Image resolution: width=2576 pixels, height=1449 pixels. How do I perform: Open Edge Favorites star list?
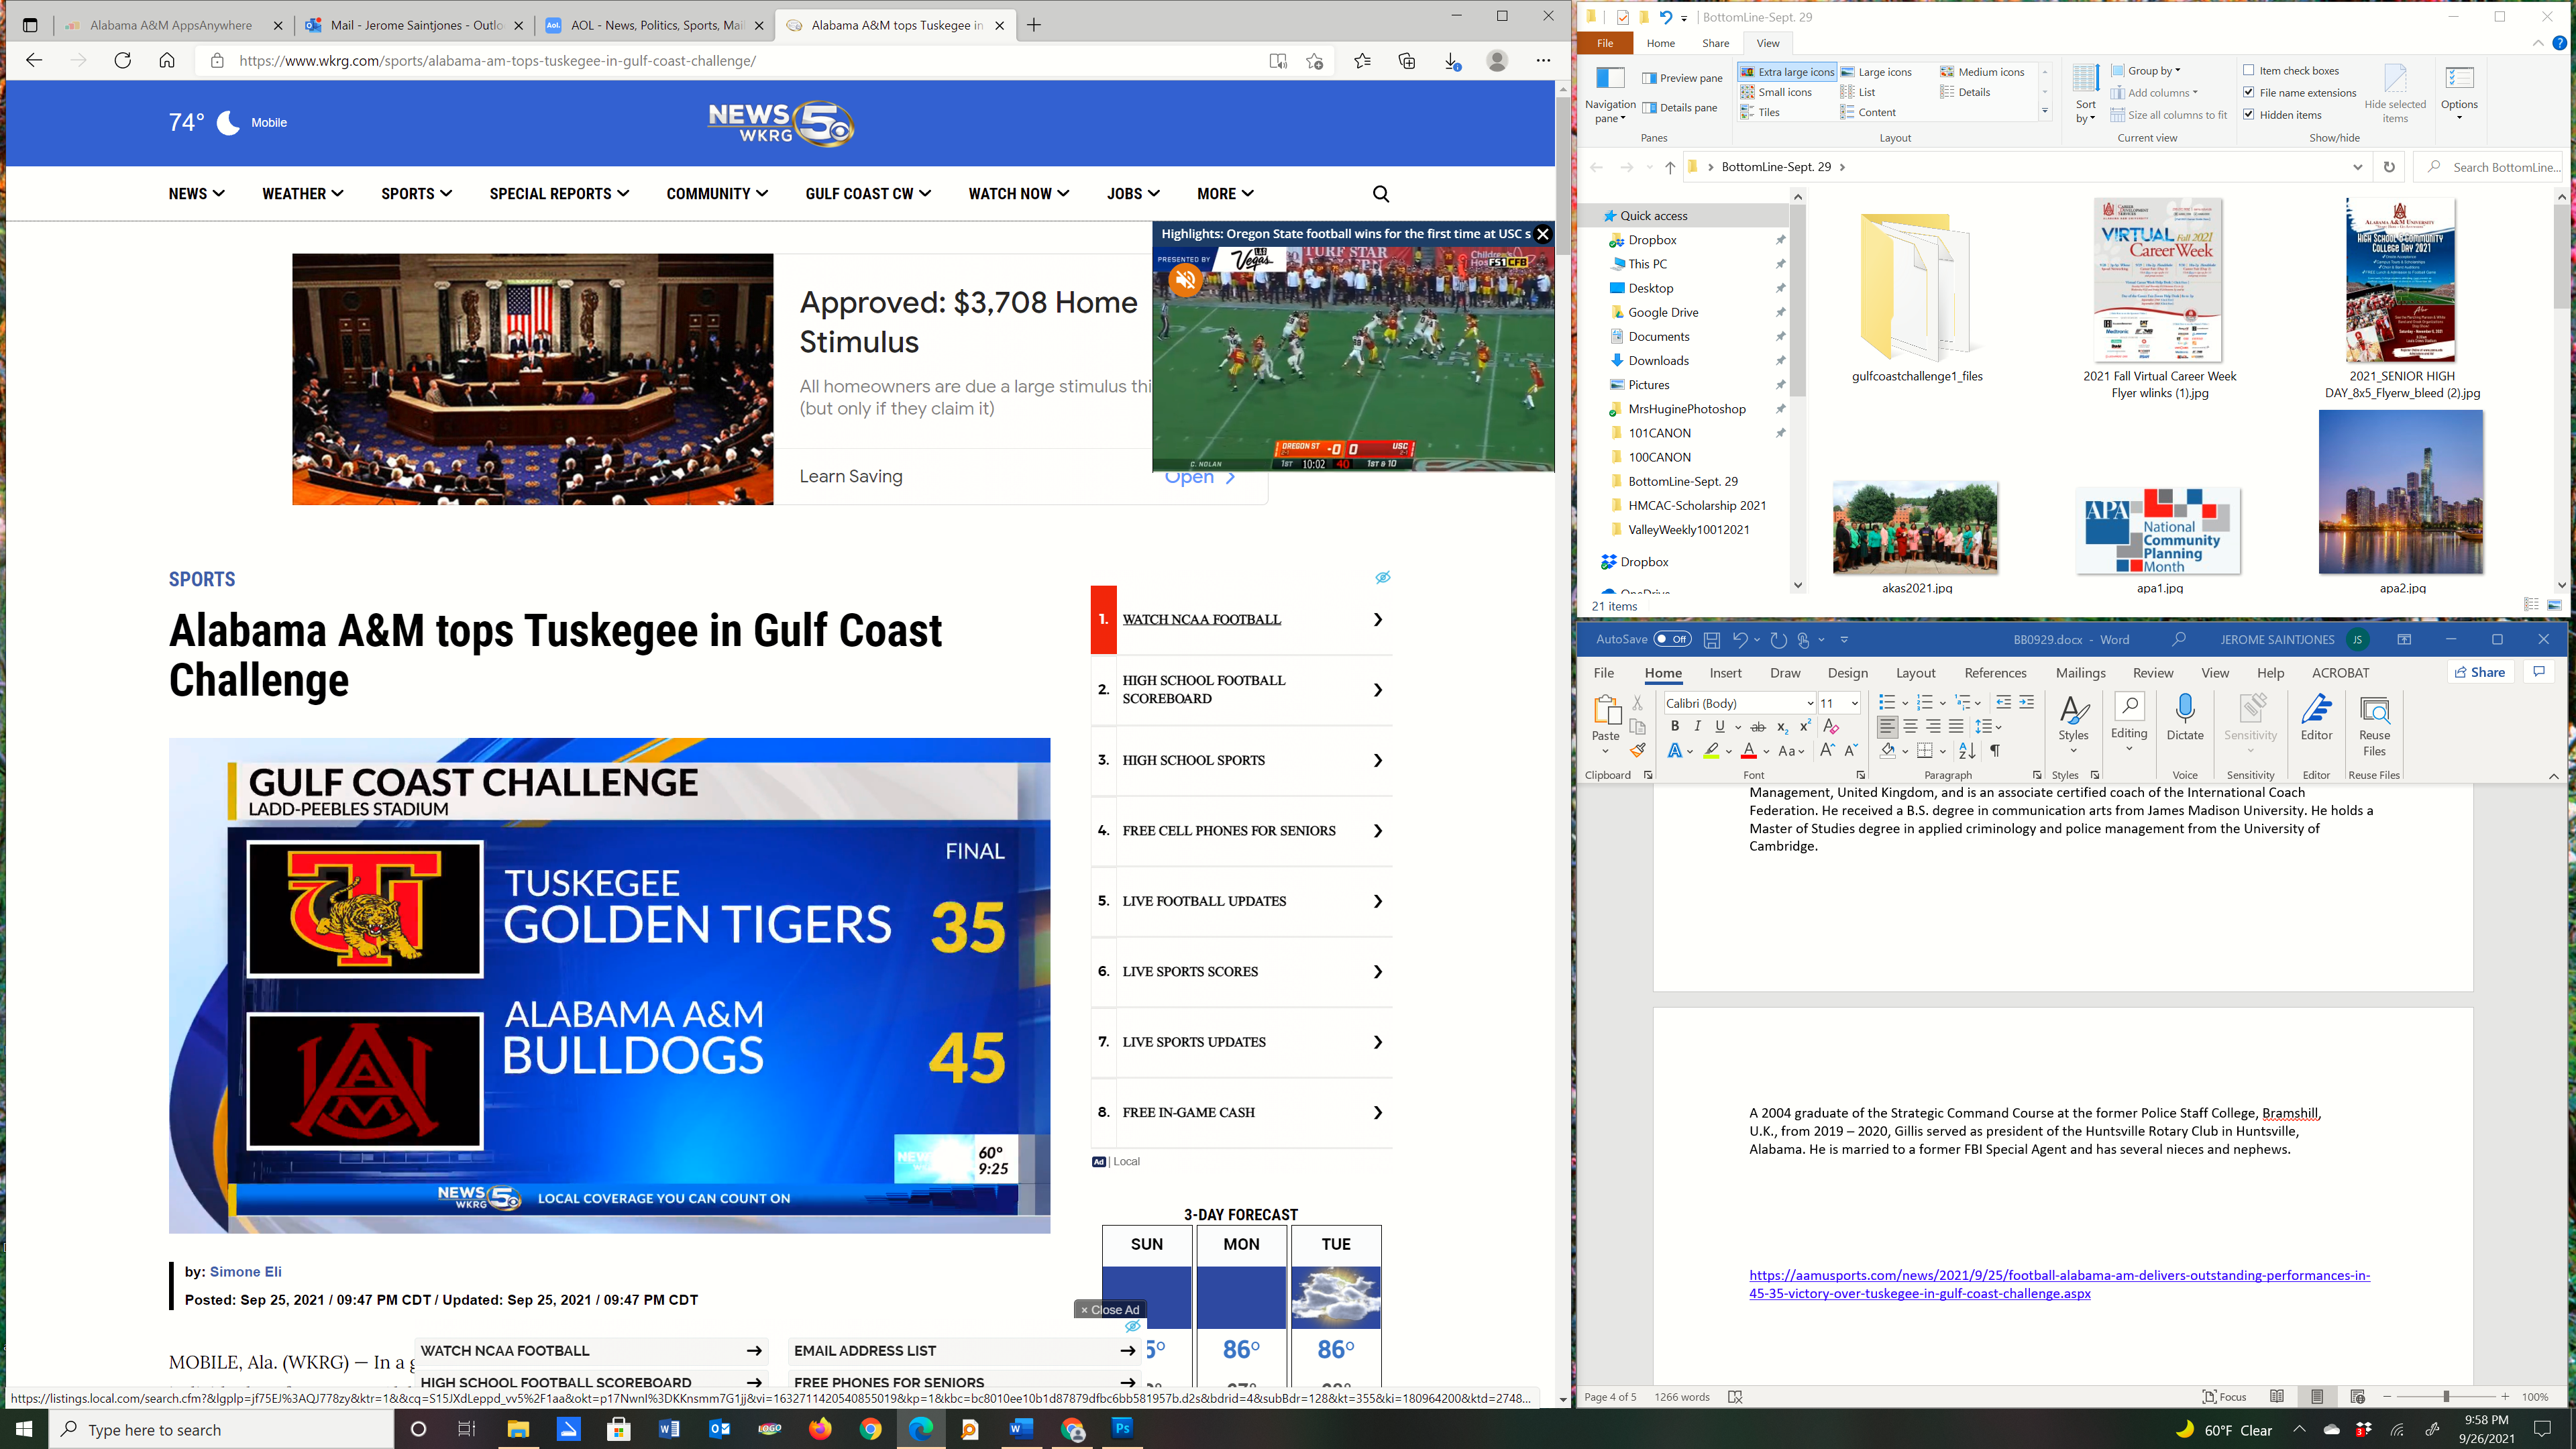click(x=1362, y=61)
